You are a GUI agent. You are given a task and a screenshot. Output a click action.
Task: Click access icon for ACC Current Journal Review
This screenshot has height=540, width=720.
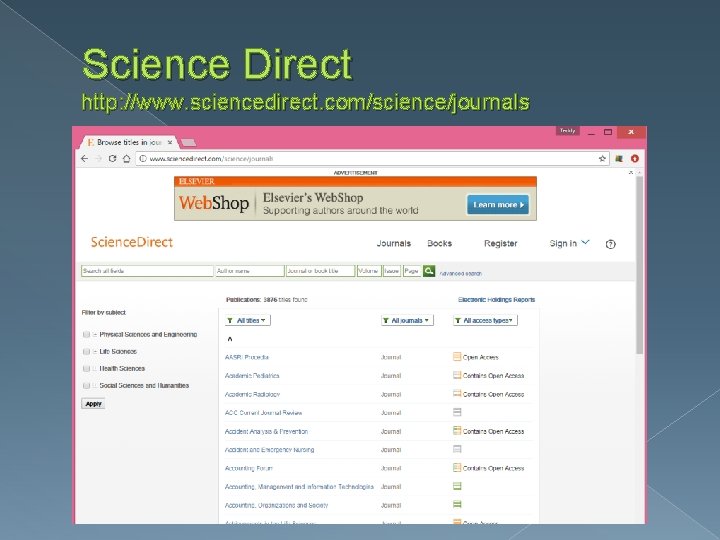457,412
